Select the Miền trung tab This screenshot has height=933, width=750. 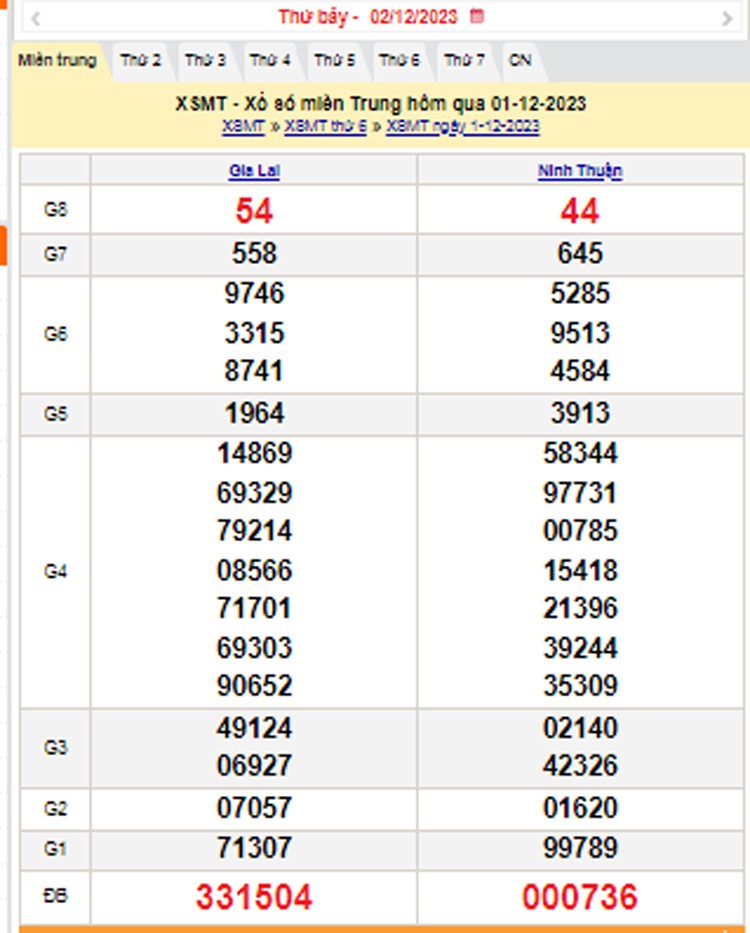57,60
